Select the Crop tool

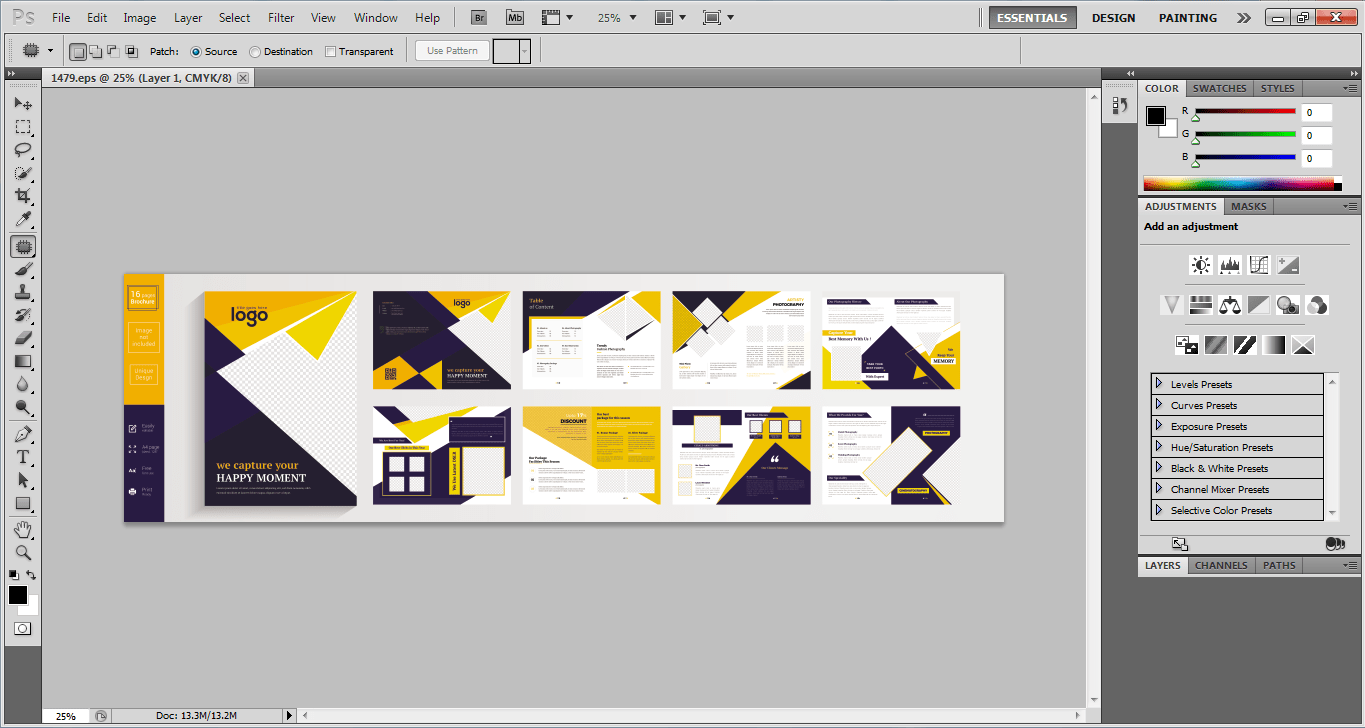tap(22, 197)
